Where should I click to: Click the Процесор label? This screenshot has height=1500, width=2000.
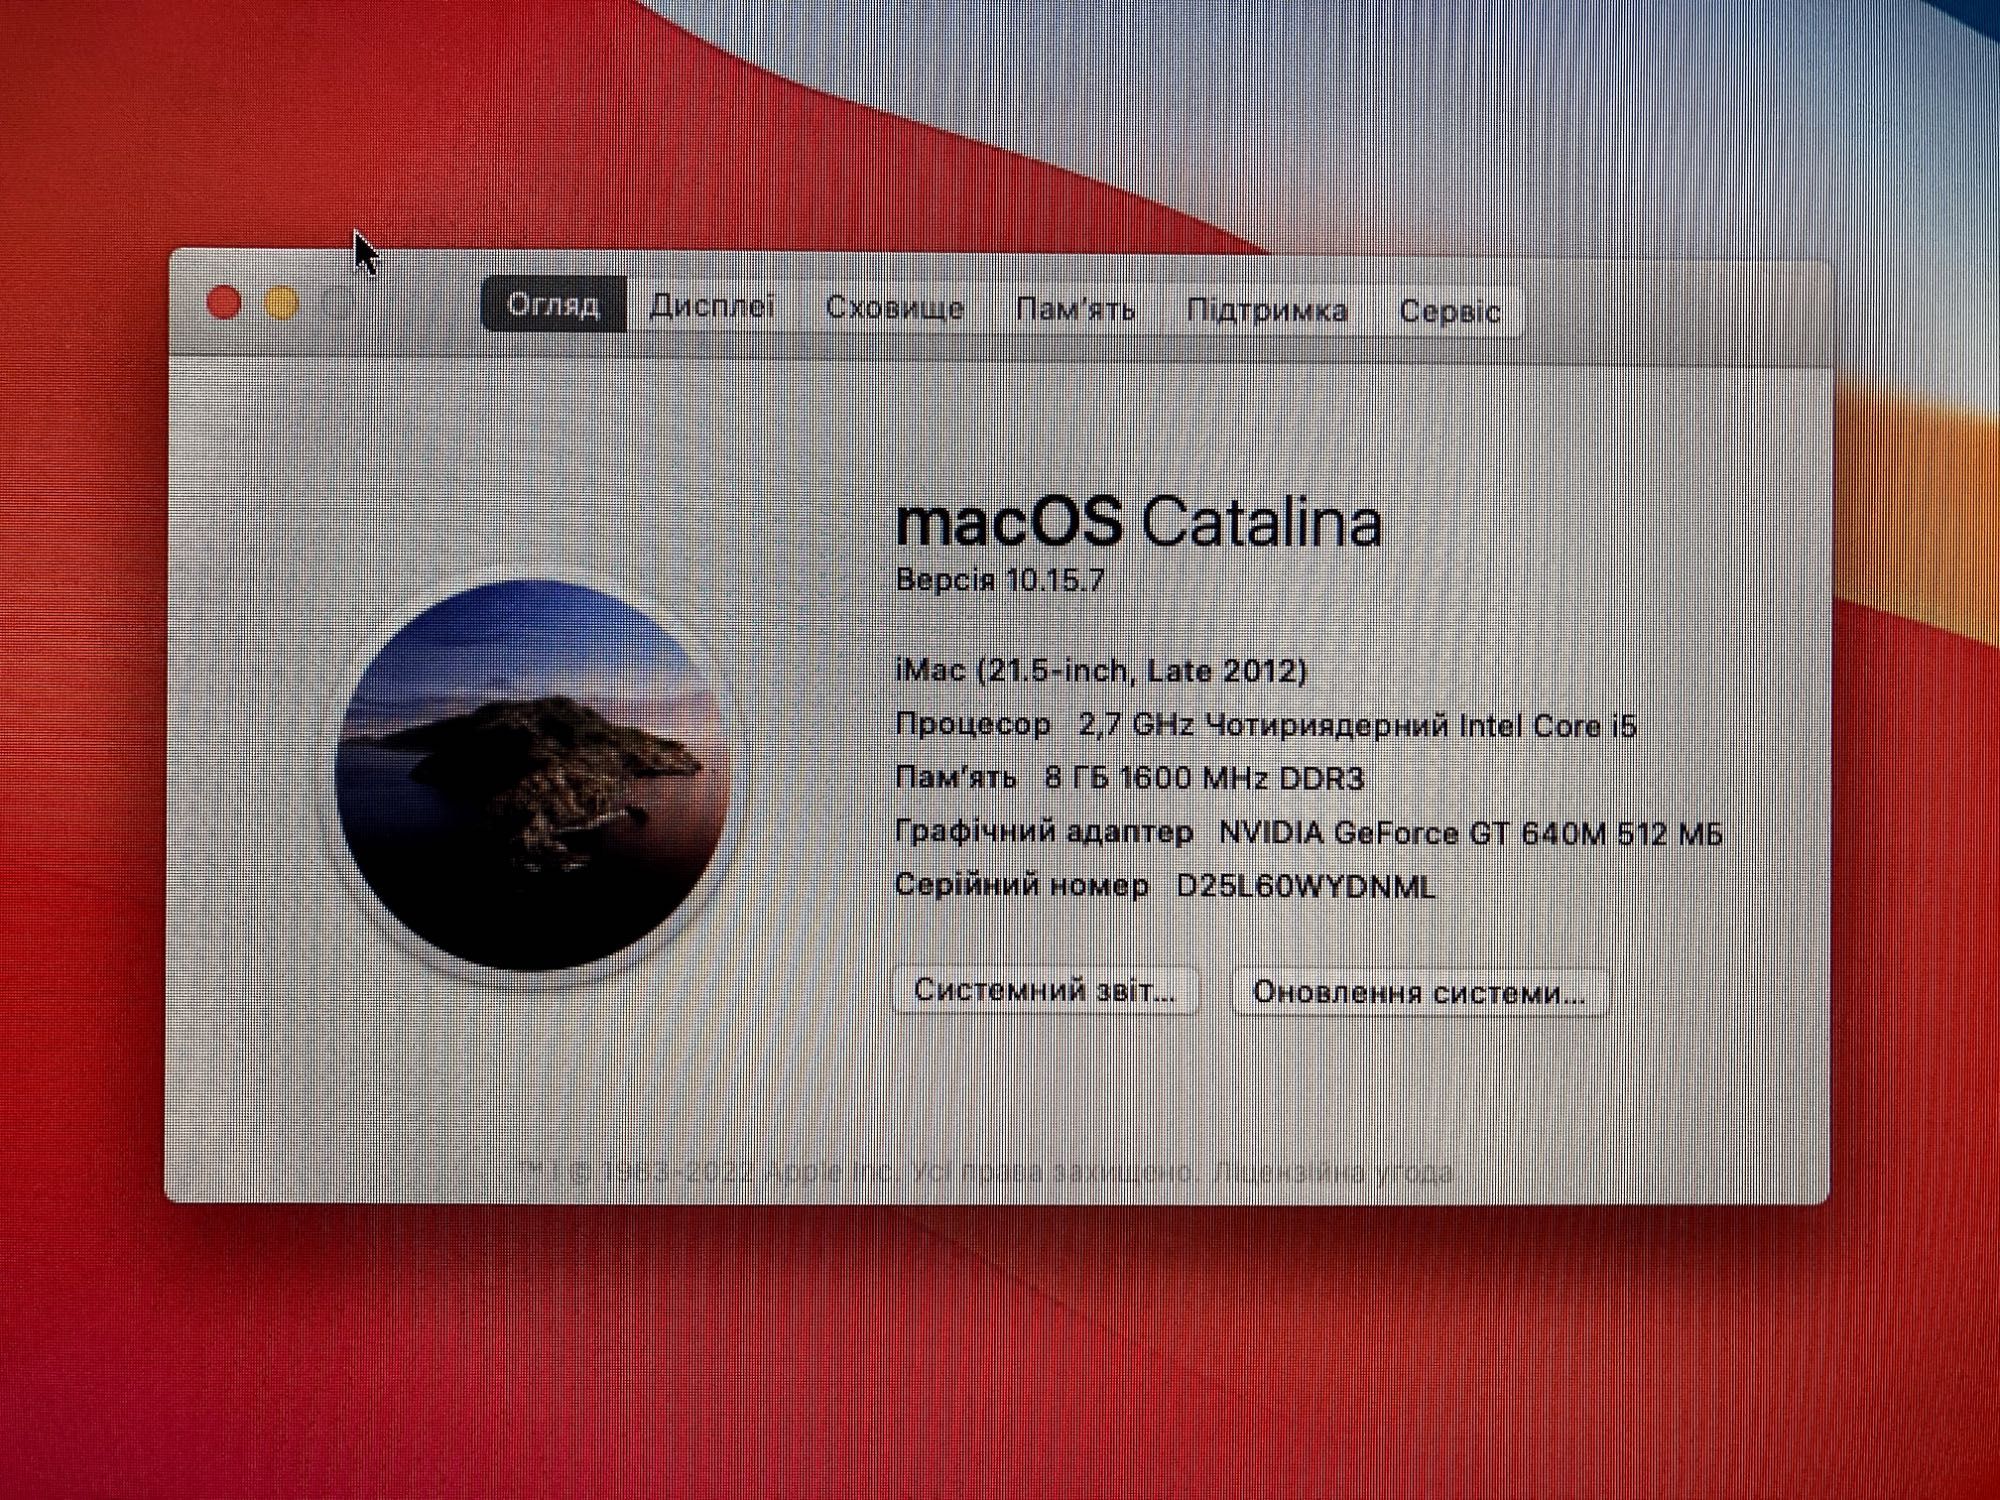coord(973,724)
